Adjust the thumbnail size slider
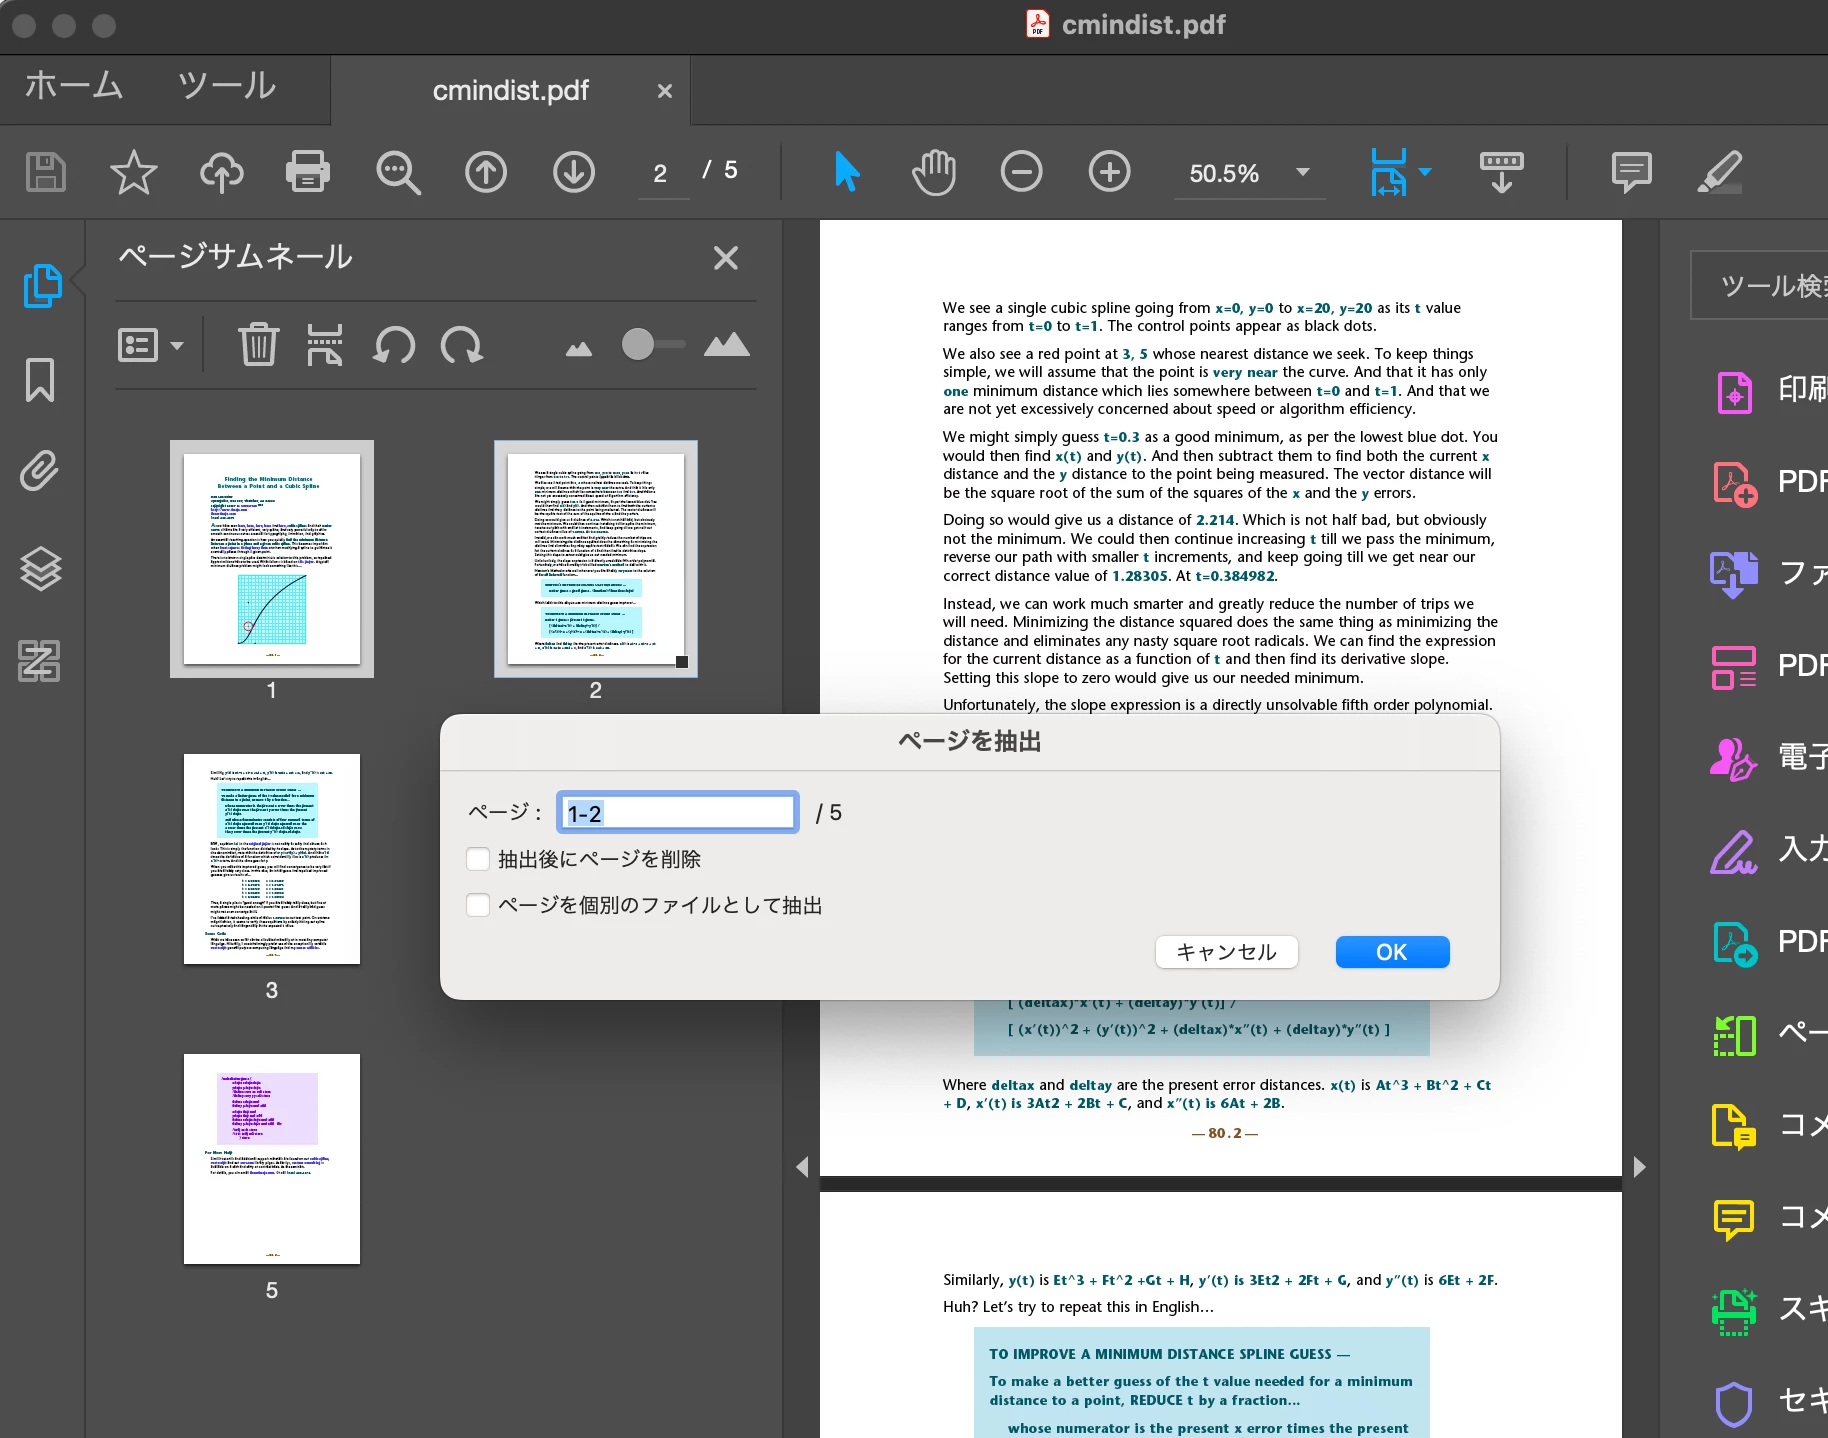The image size is (1828, 1438). (x=638, y=344)
